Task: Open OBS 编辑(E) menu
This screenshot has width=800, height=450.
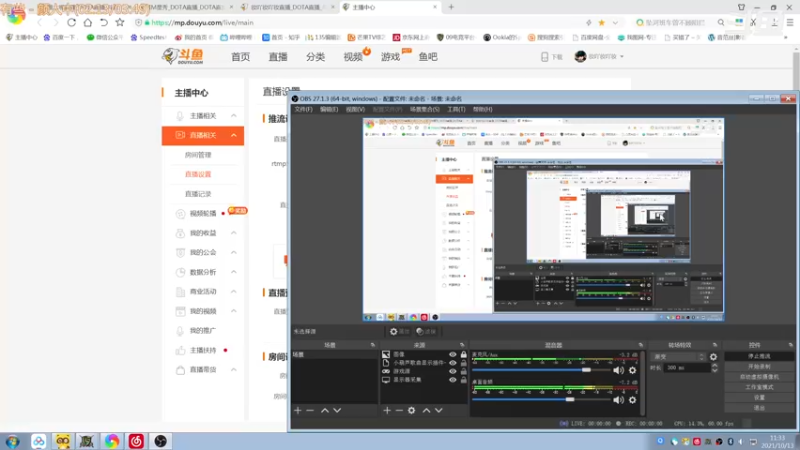Action: [329, 109]
